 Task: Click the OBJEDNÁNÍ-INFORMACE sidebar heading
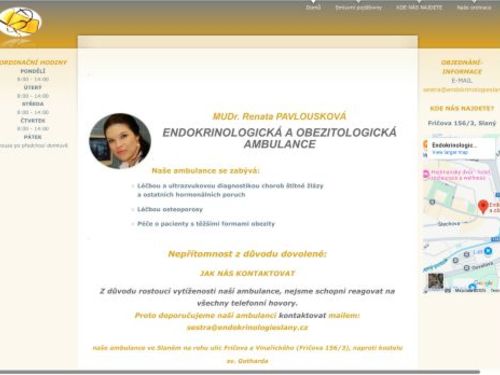pyautogui.click(x=462, y=67)
